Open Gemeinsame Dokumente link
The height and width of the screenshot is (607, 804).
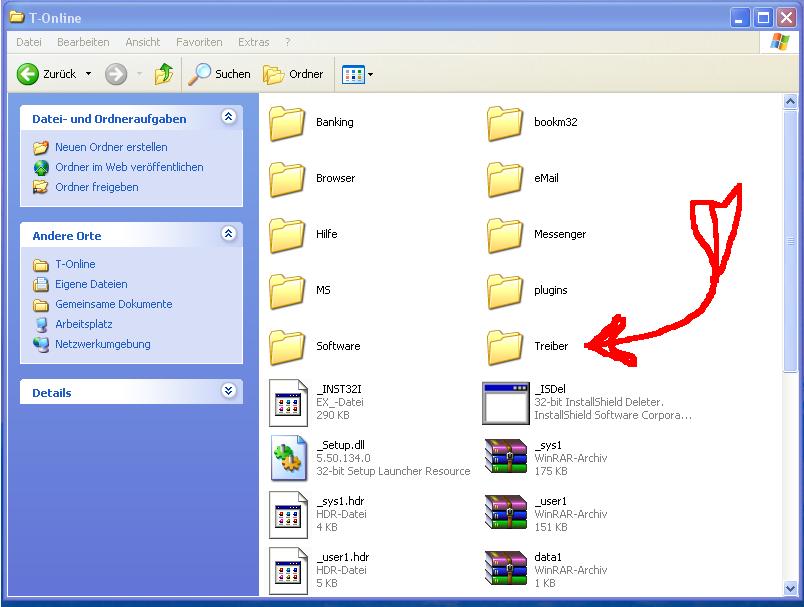coord(114,304)
